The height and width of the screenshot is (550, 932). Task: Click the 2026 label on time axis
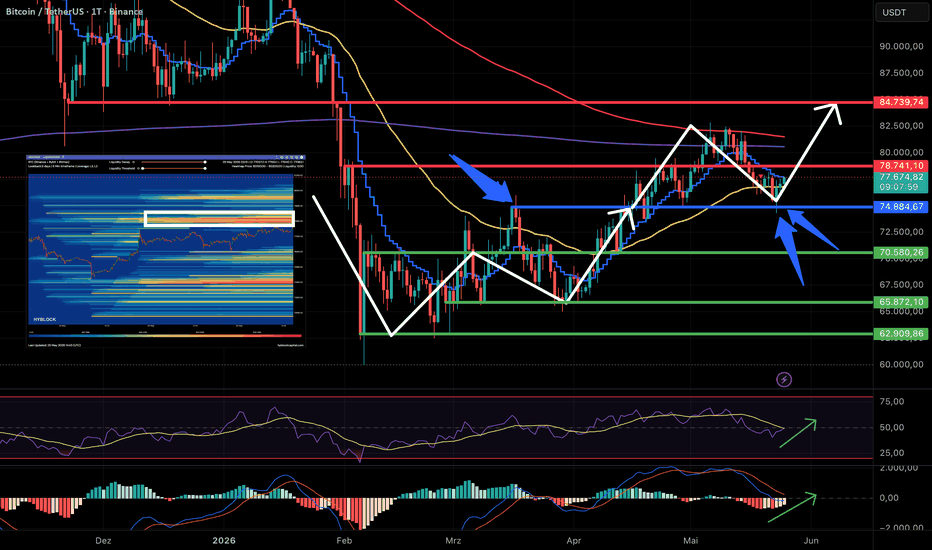(224, 540)
